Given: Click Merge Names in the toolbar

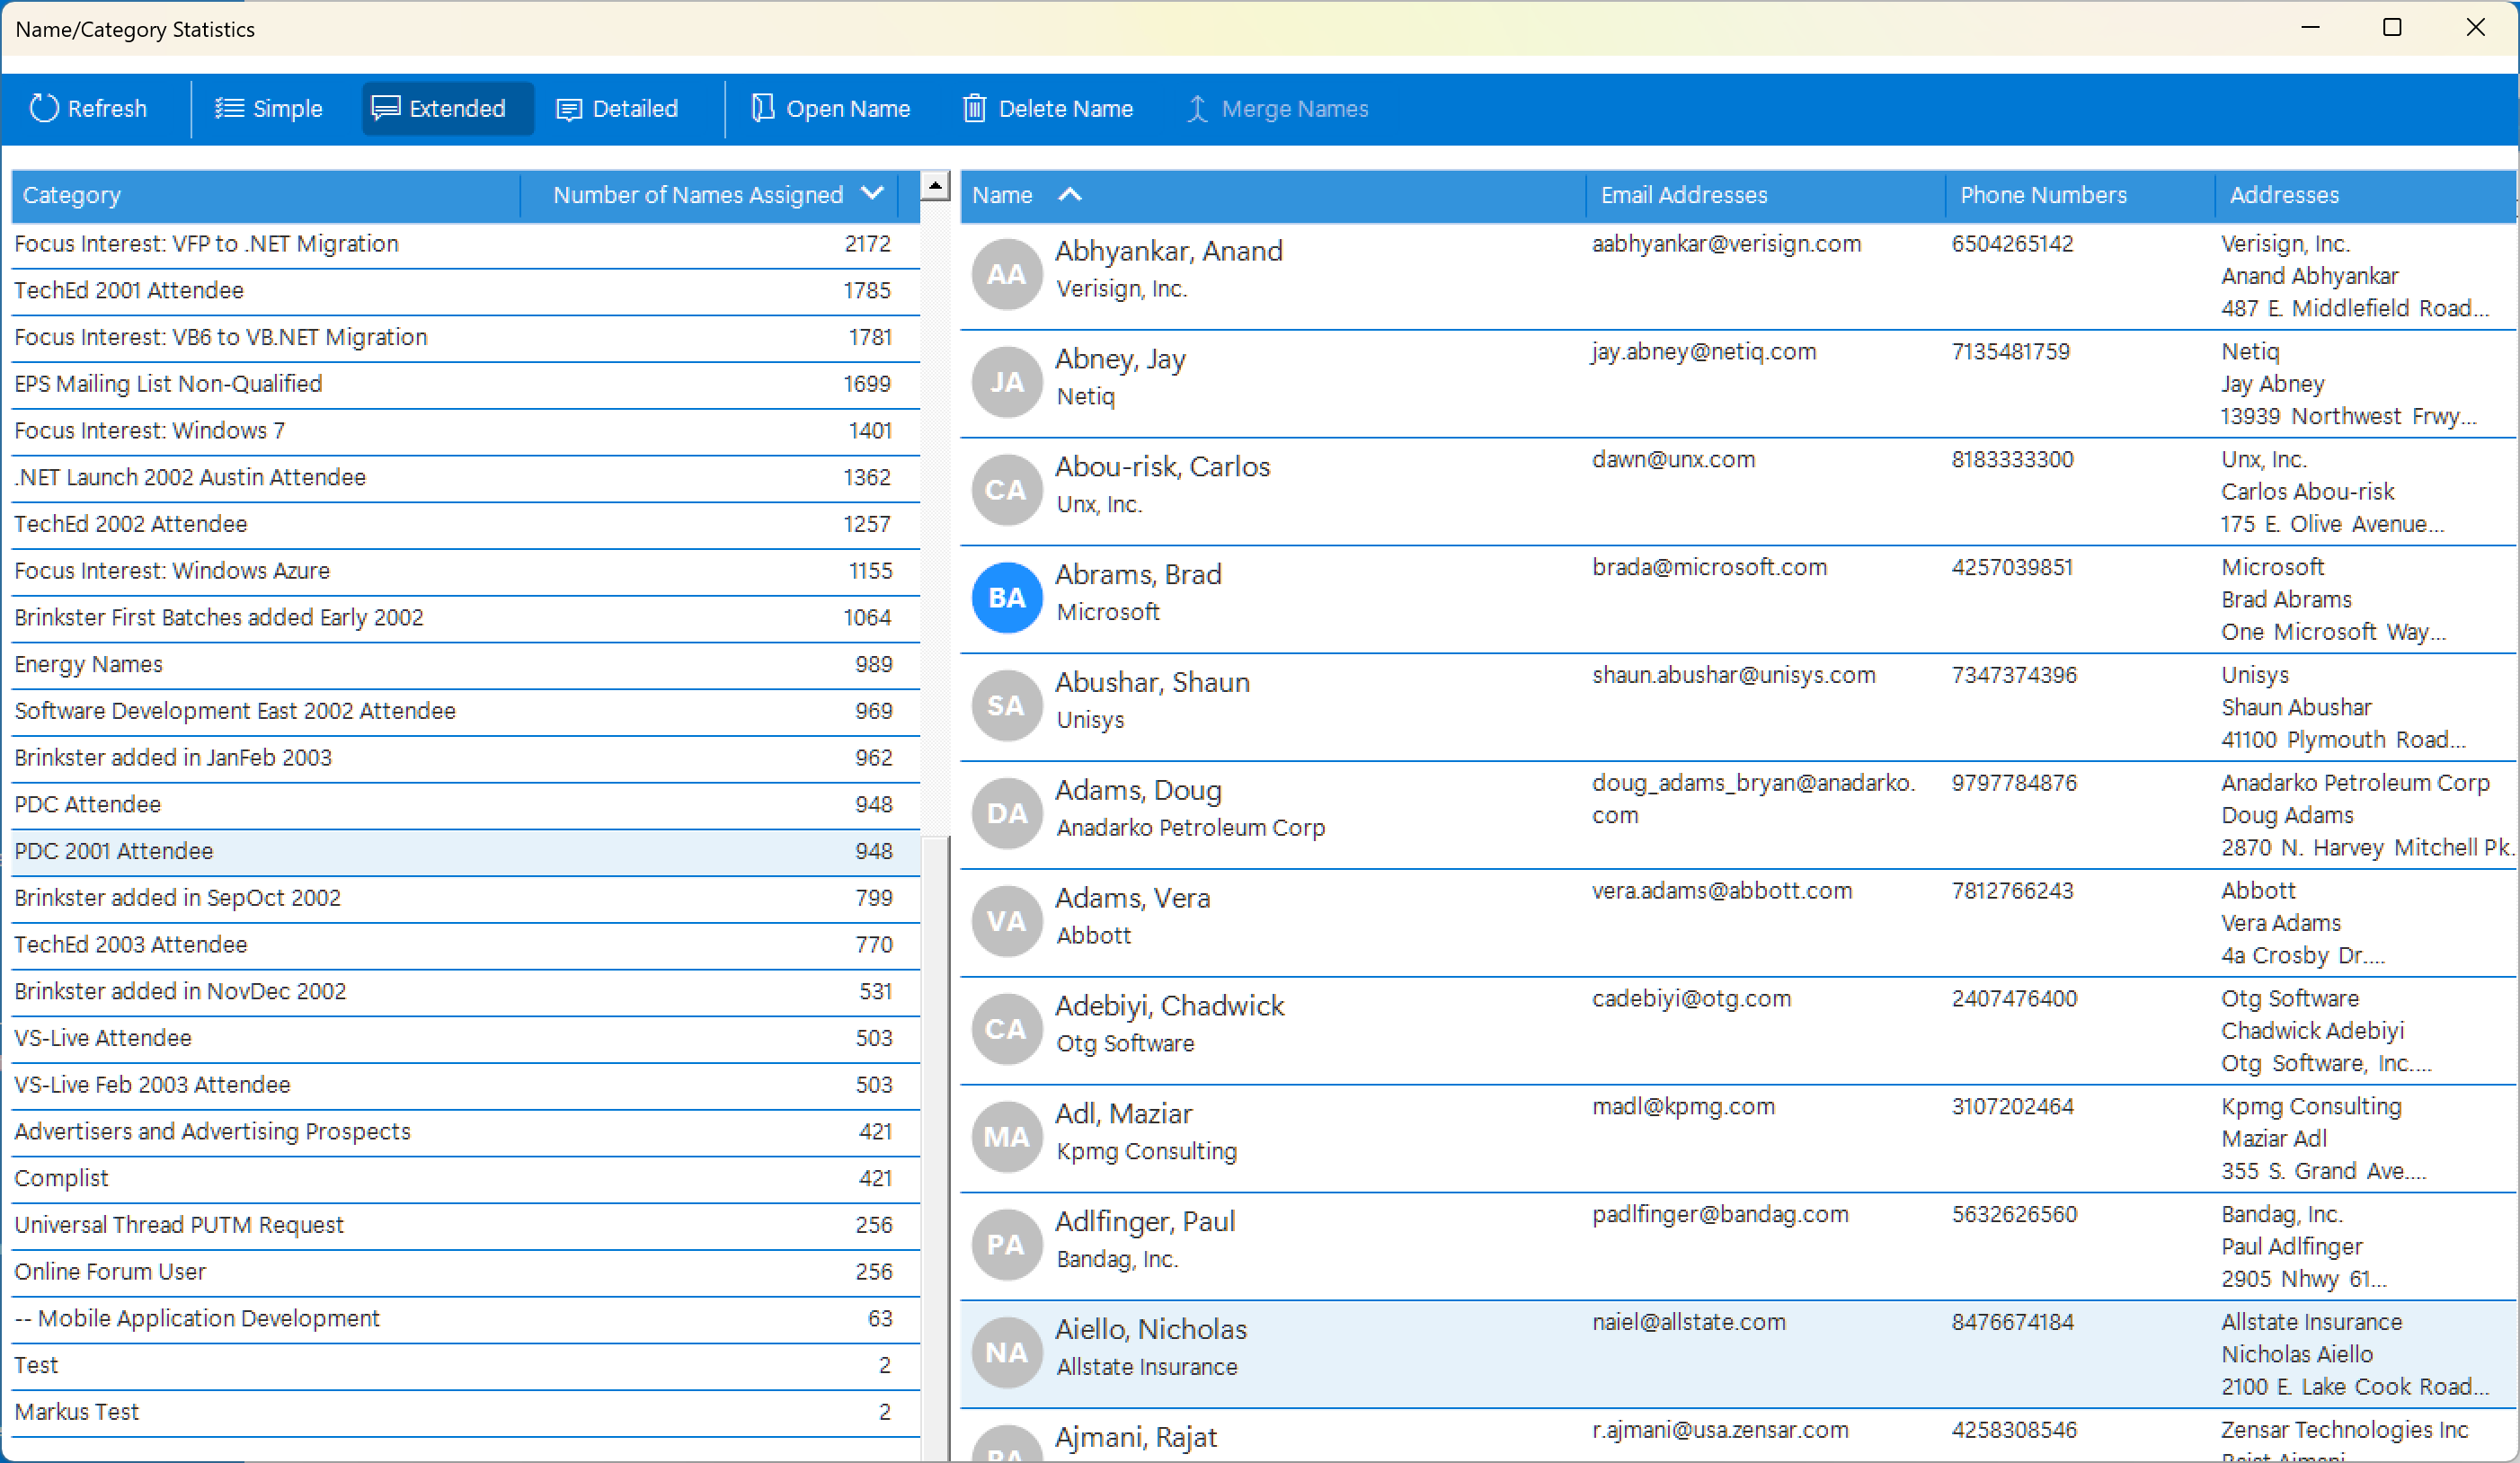Looking at the screenshot, I should 1277,108.
